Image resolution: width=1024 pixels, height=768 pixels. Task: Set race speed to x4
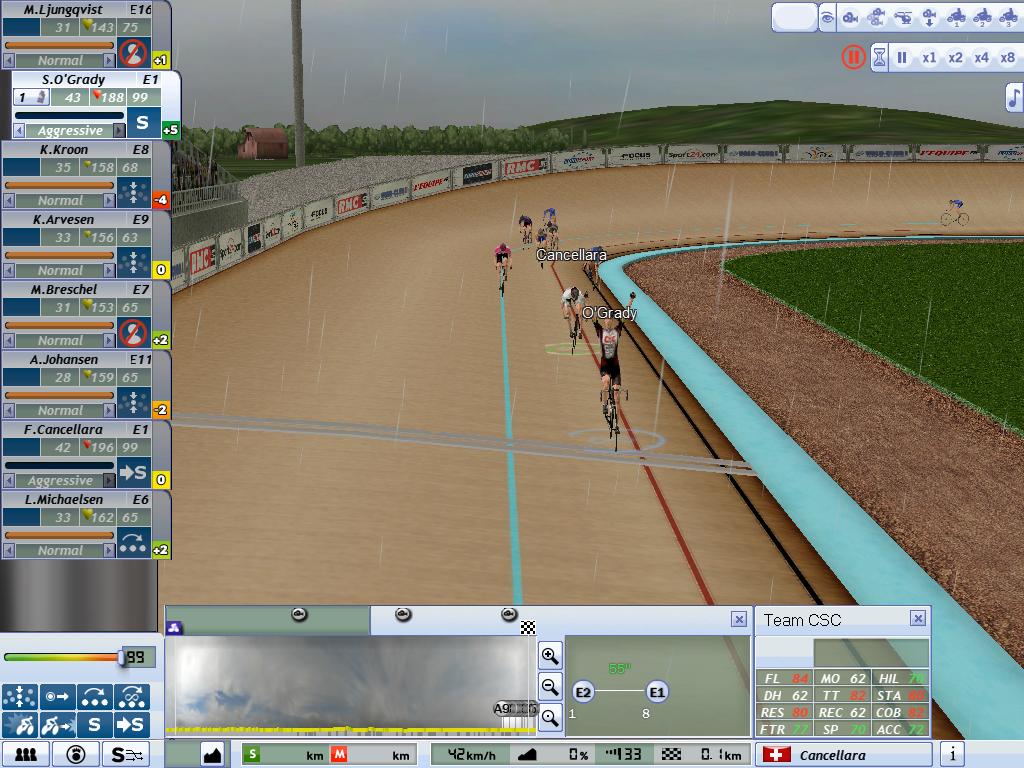click(981, 57)
